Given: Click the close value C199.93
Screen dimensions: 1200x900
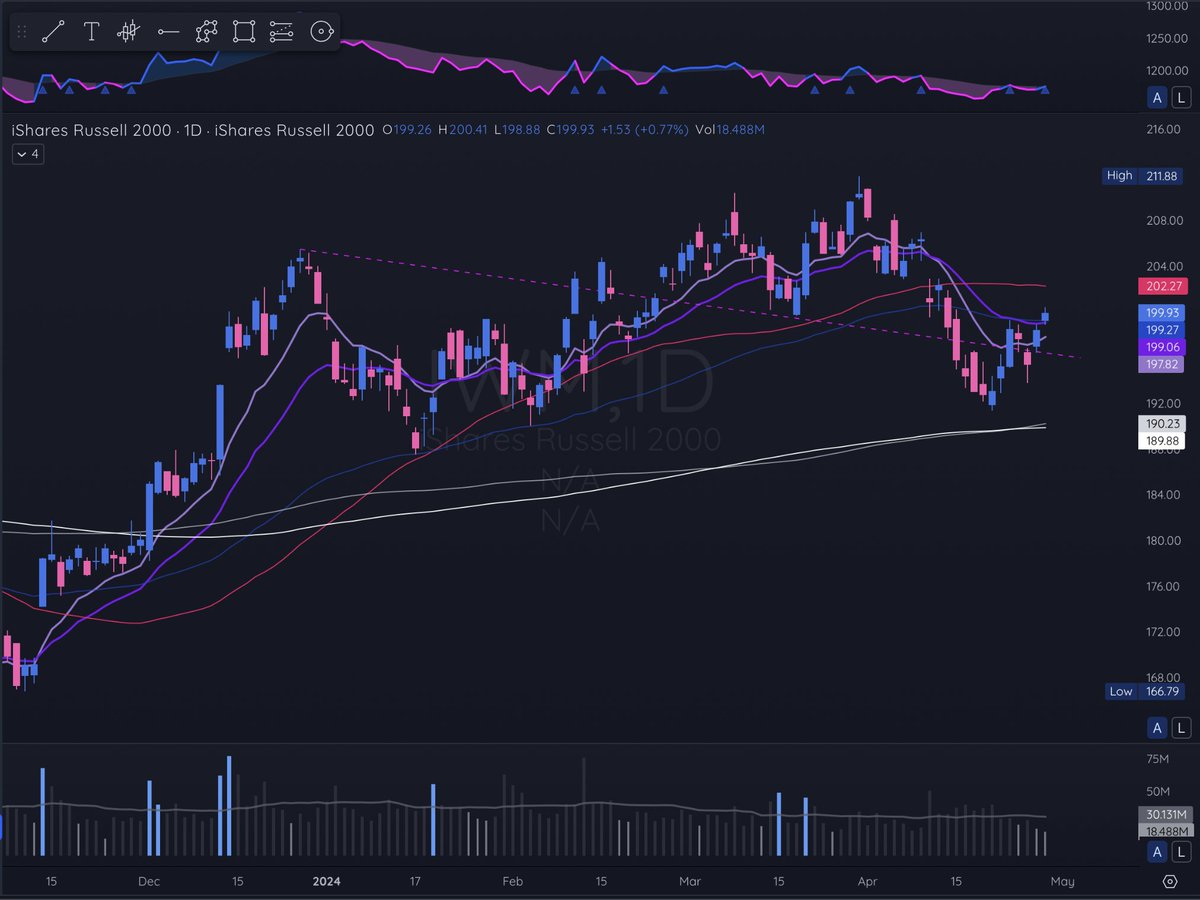Looking at the screenshot, I should 570,130.
